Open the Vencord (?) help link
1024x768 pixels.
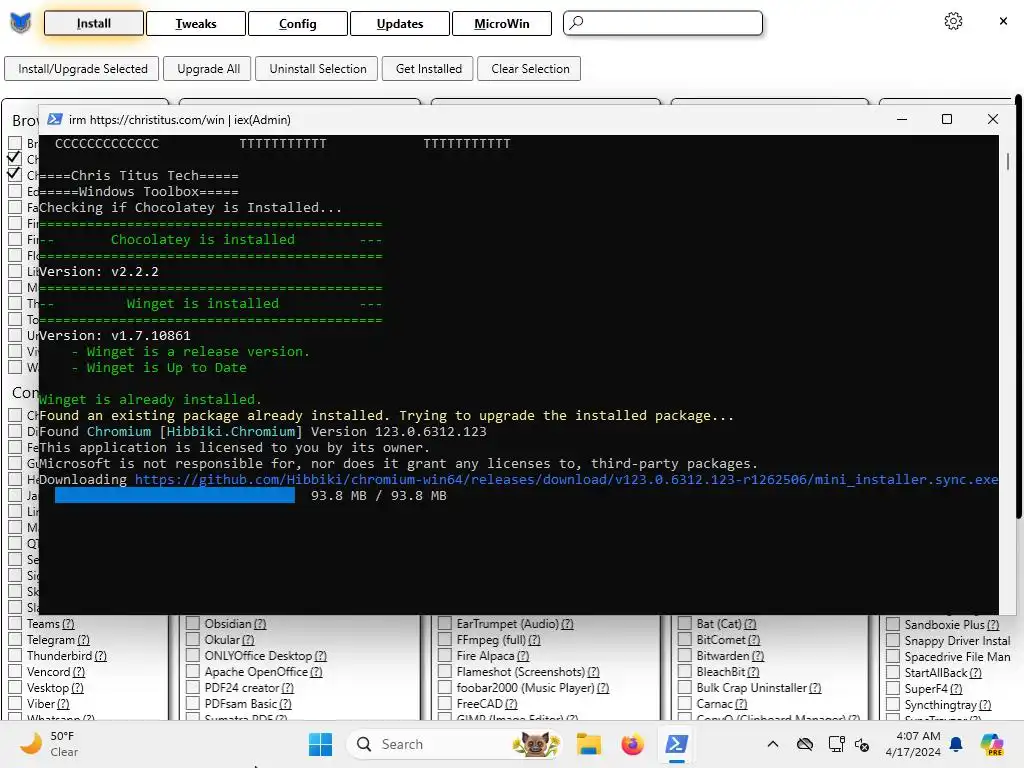point(78,672)
